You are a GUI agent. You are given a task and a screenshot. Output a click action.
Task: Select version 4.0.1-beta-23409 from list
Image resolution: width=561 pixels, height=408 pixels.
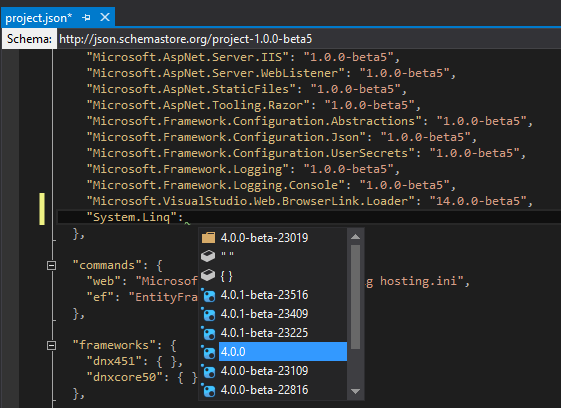tap(264, 314)
